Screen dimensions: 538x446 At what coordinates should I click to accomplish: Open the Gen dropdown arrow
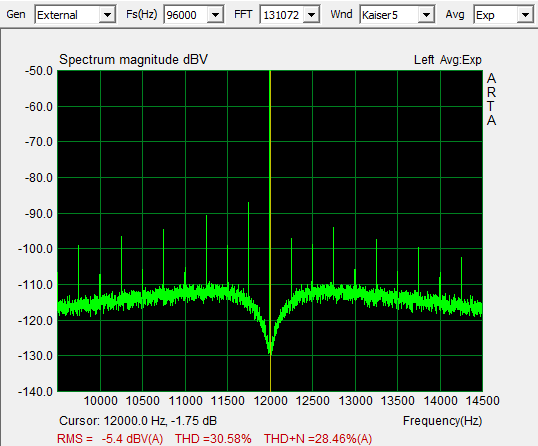(107, 15)
